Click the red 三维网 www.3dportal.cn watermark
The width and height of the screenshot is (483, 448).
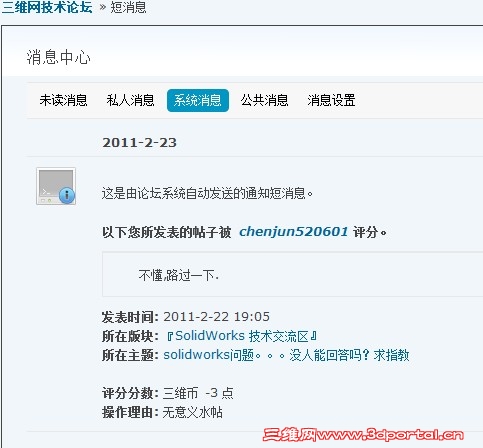364,435
